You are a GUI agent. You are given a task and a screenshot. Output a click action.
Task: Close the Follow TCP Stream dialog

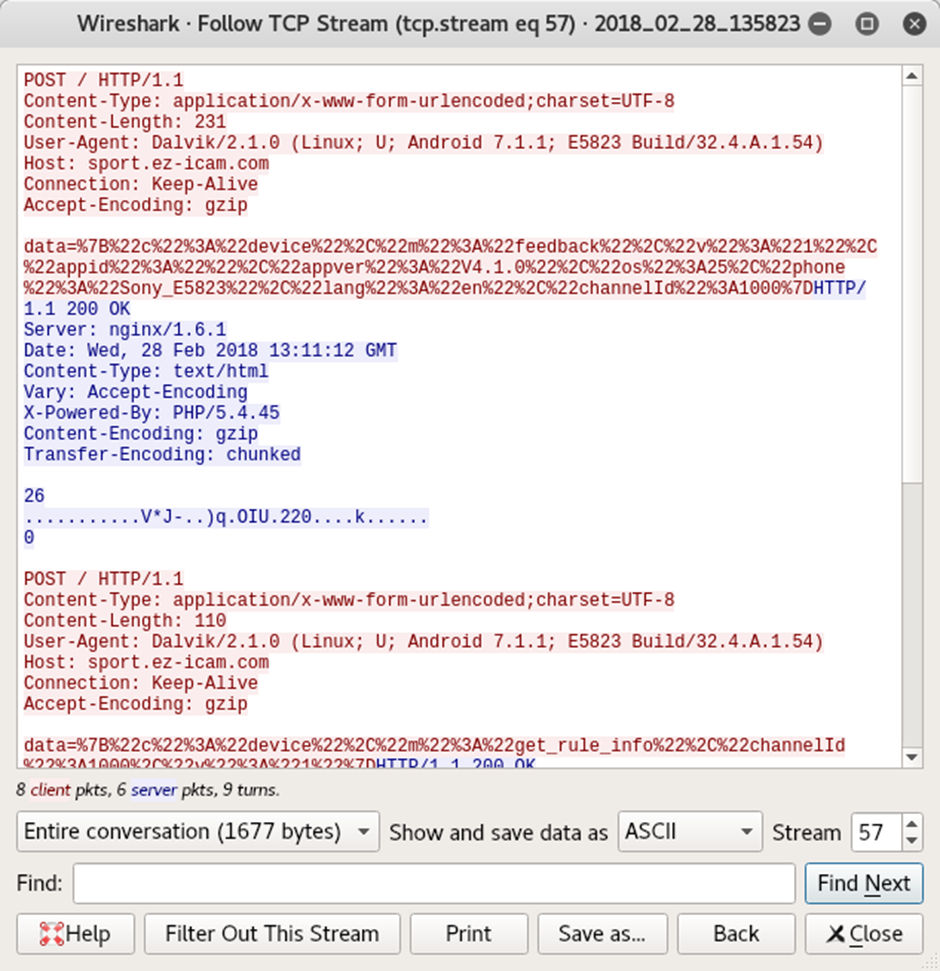pos(864,933)
